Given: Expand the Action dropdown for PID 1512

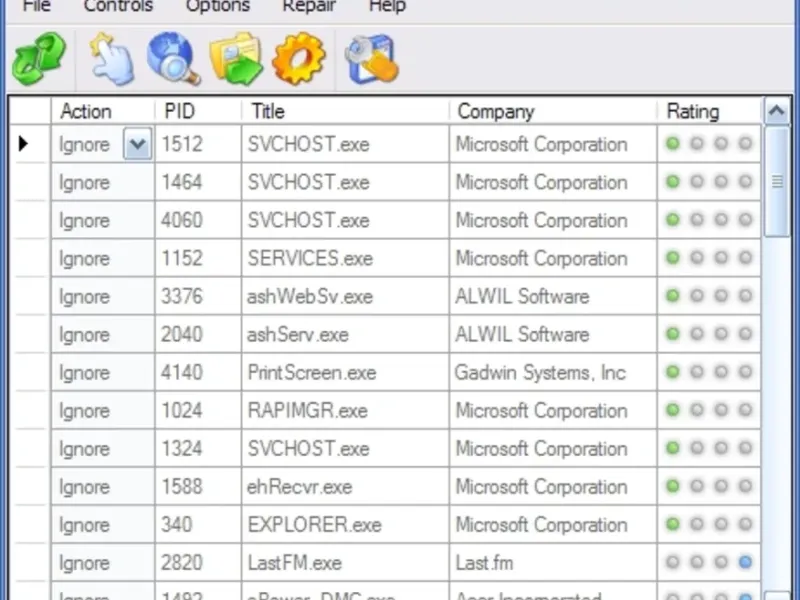Looking at the screenshot, I should [x=137, y=144].
